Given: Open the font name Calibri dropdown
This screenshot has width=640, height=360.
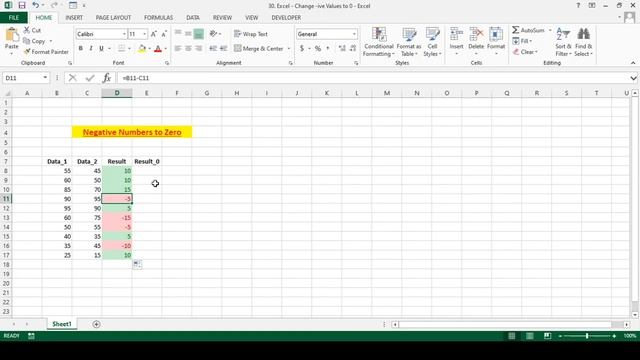Looking at the screenshot, I should pyautogui.click(x=124, y=34).
